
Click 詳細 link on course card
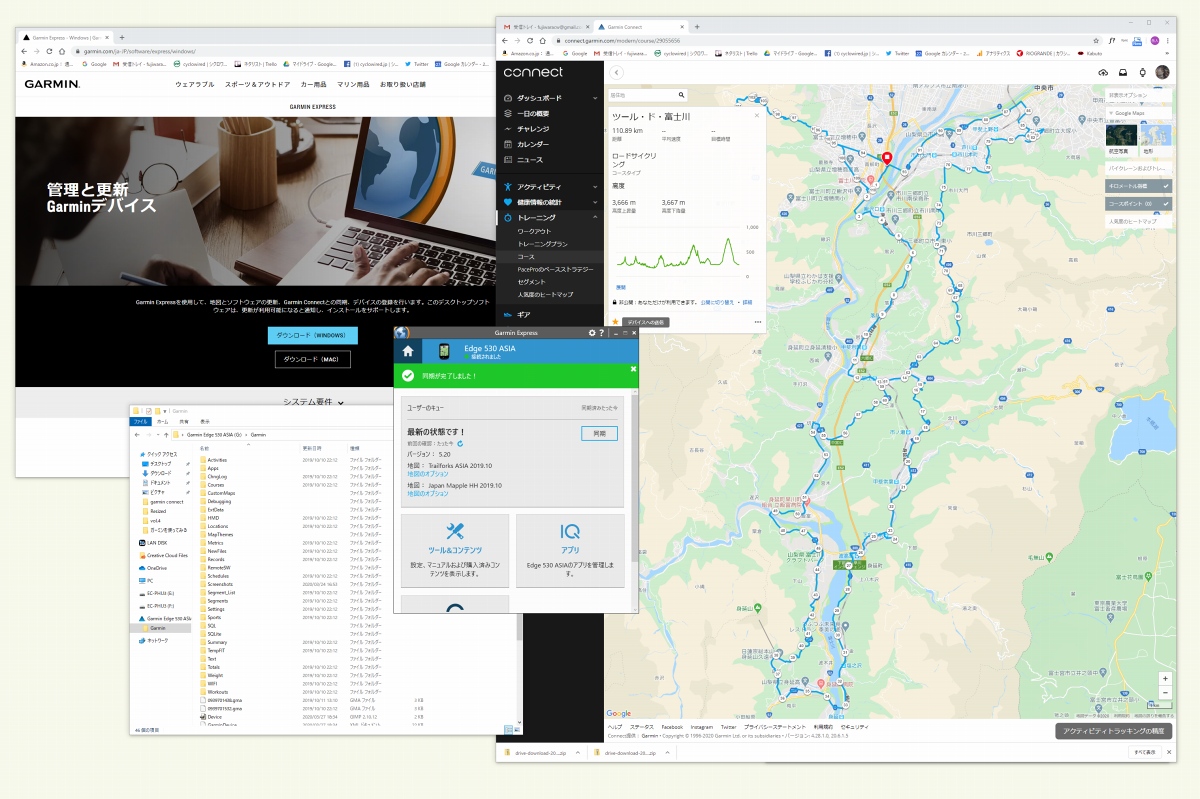pos(747,301)
